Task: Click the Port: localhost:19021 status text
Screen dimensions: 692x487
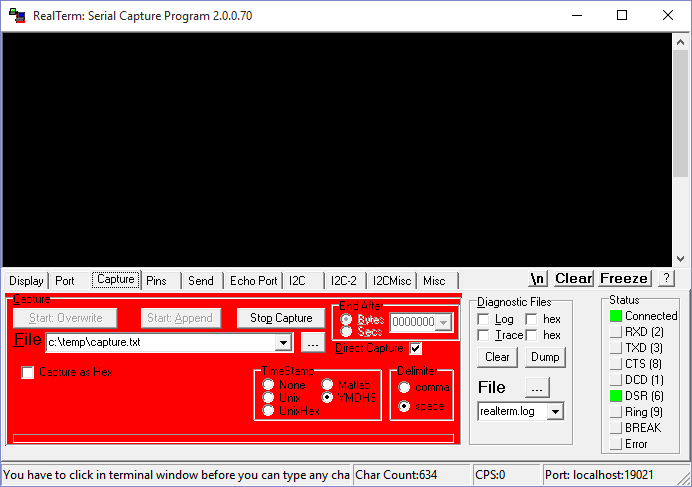Action: [x=599, y=475]
